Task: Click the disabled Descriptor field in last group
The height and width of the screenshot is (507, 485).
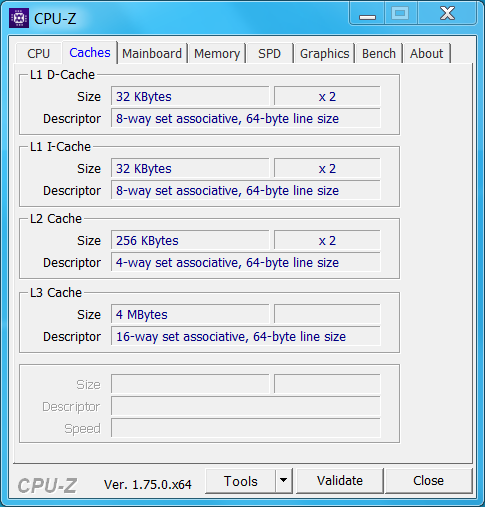Action: [x=246, y=406]
